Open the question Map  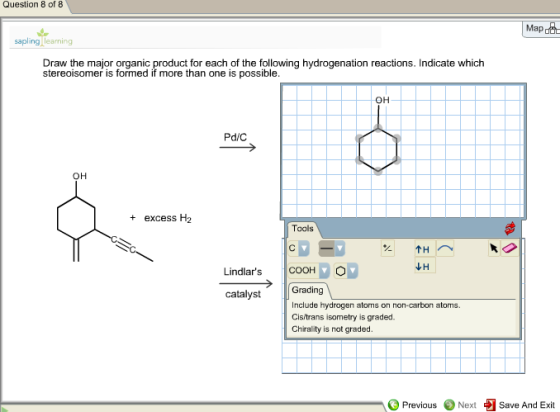tap(541, 29)
